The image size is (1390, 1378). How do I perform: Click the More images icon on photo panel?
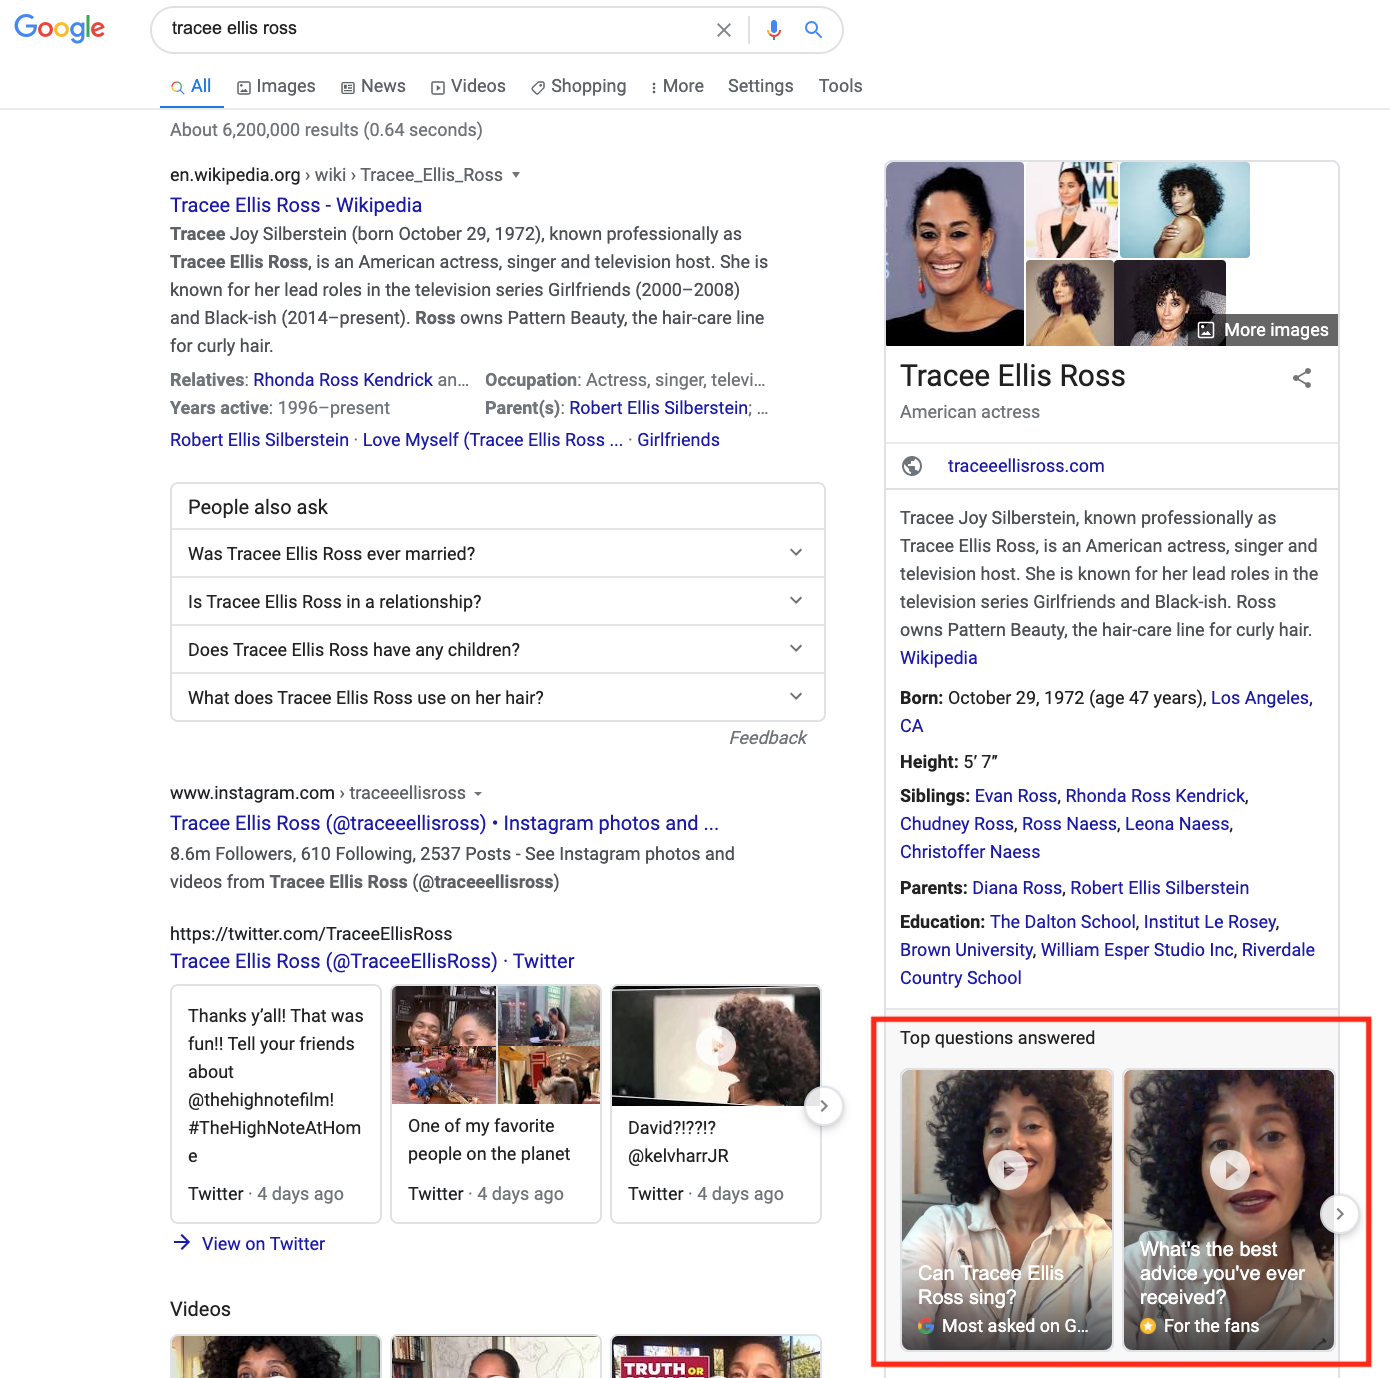(1206, 330)
